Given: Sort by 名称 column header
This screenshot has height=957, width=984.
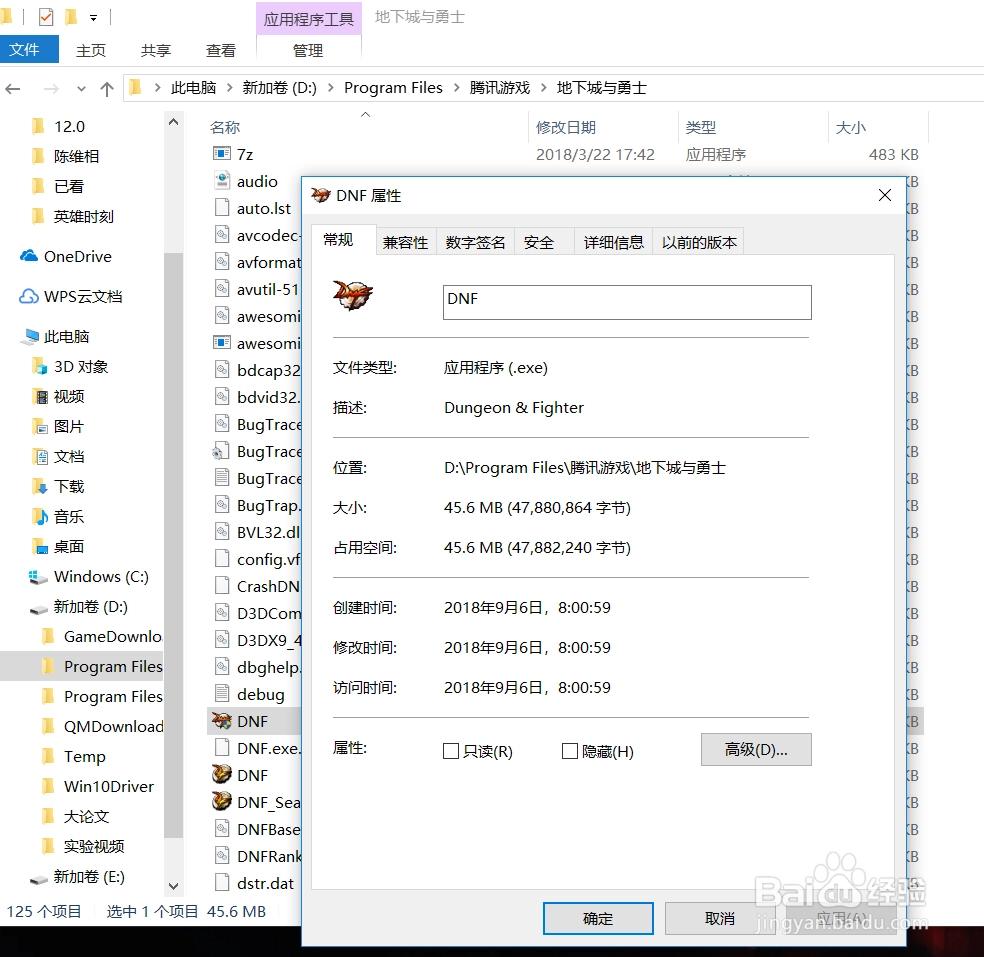Looking at the screenshot, I should click(366, 127).
